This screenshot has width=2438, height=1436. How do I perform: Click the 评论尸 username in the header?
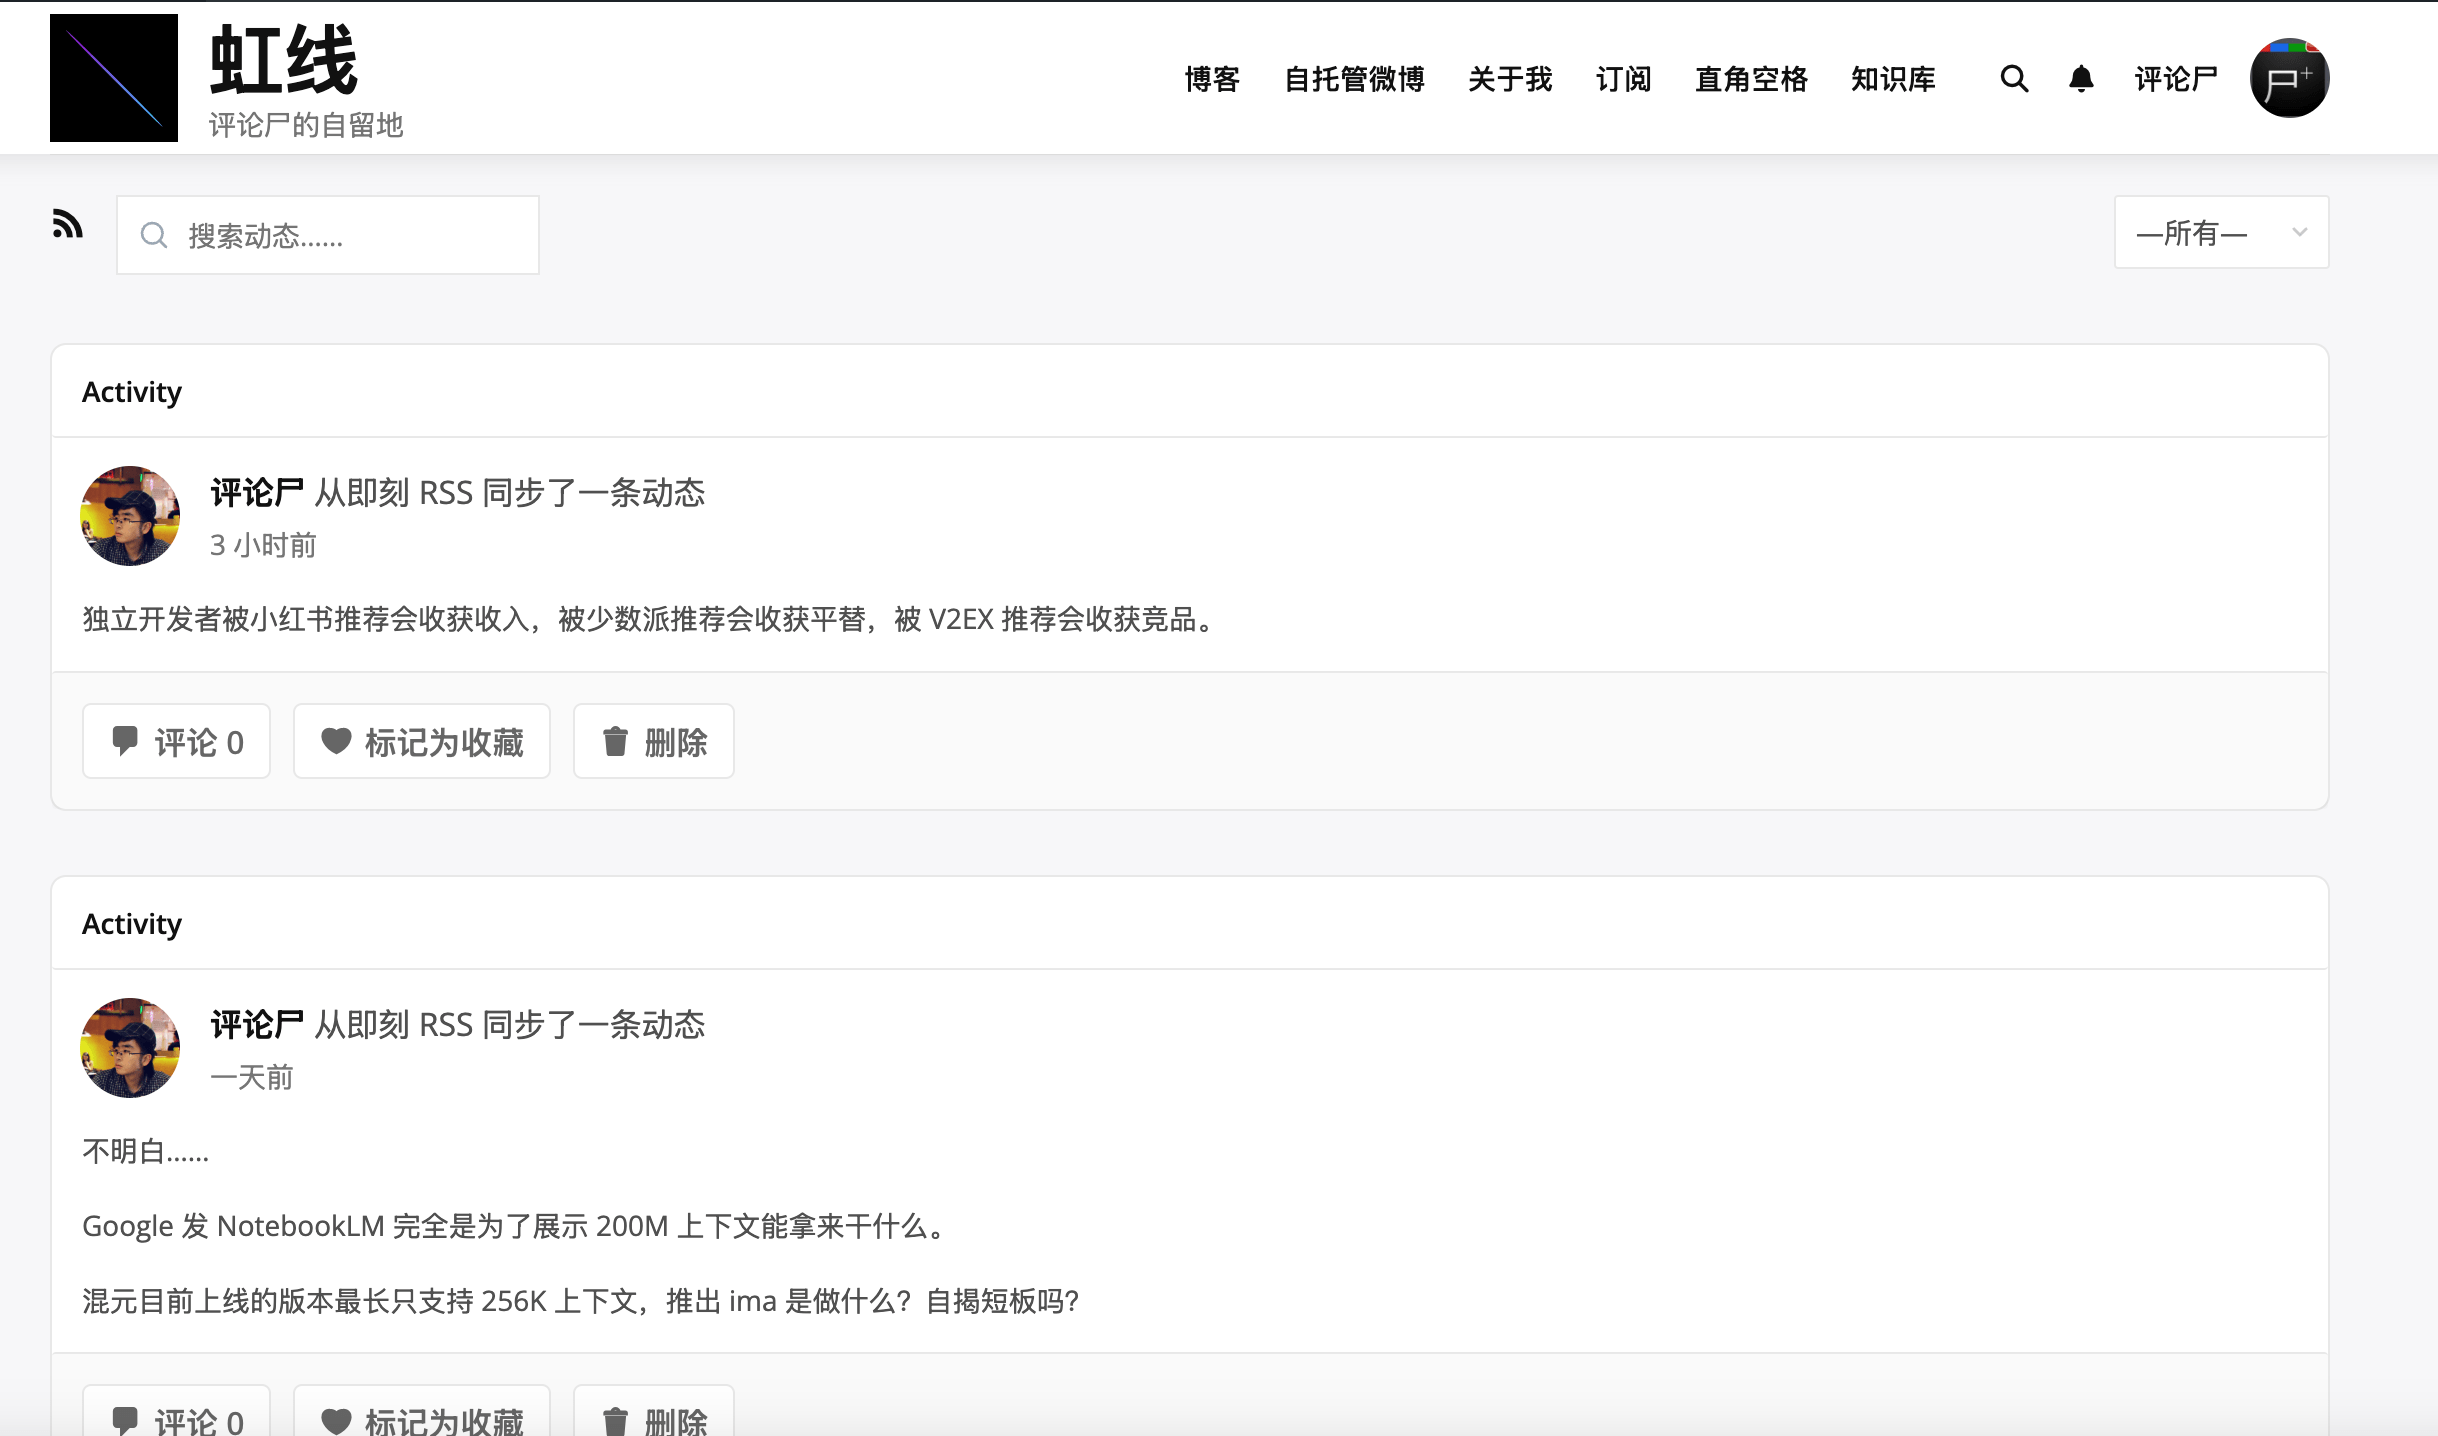2175,79
